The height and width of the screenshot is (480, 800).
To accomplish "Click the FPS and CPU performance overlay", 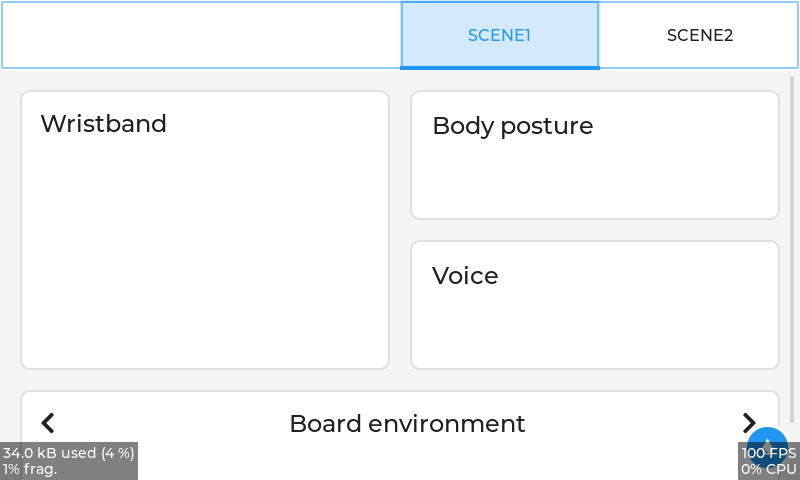I will click(x=768, y=460).
